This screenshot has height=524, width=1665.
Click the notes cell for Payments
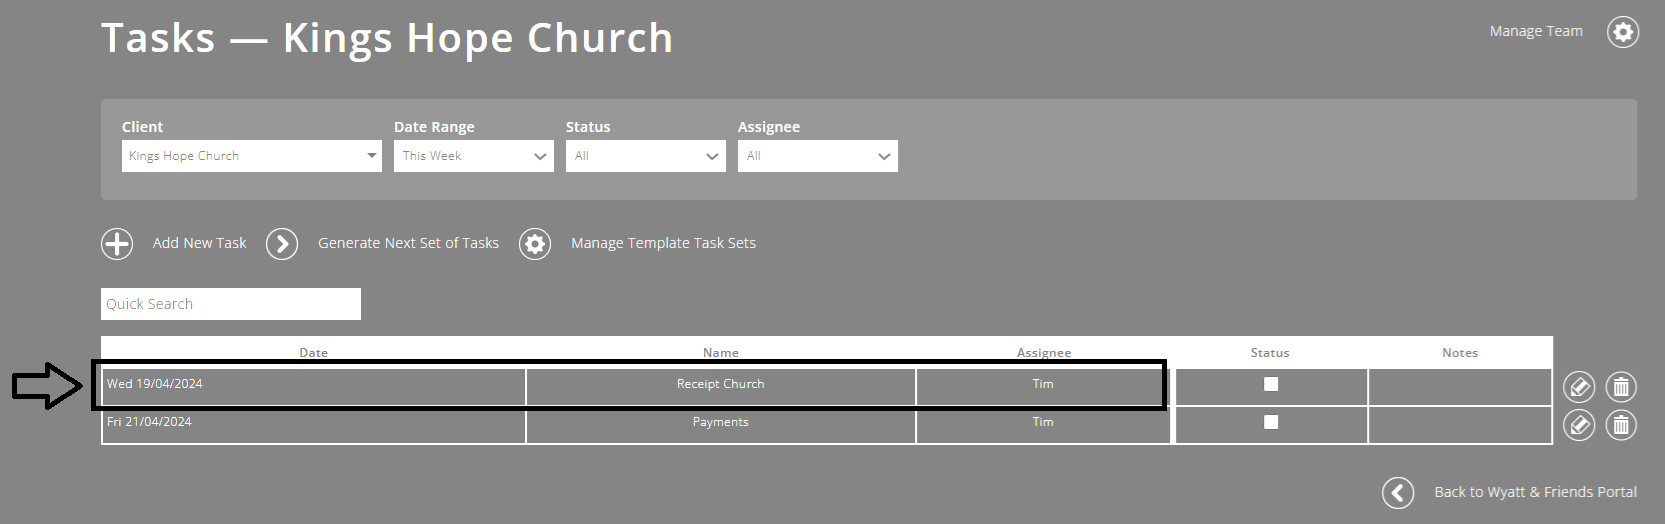coord(1460,425)
